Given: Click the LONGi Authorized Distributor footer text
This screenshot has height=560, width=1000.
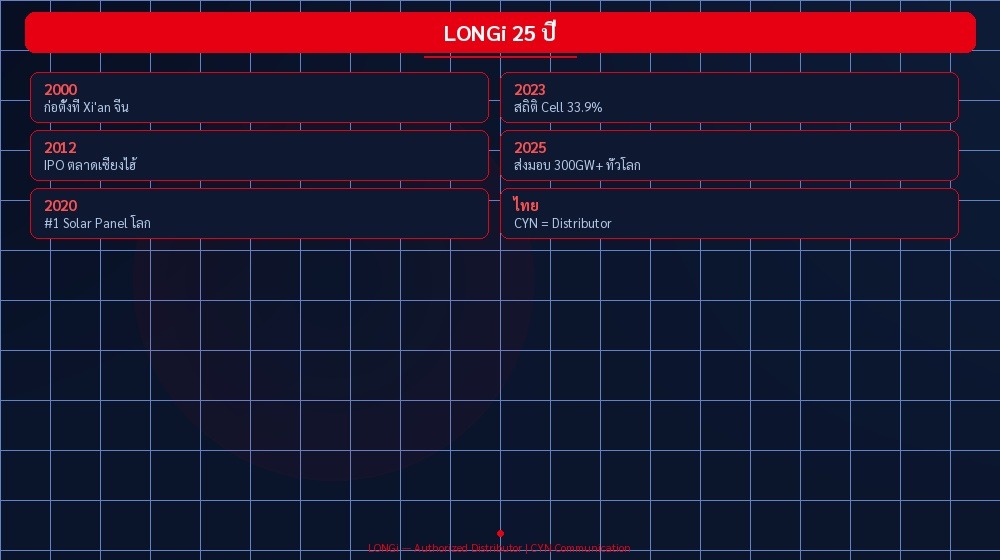Looking at the screenshot, I should [x=499, y=548].
